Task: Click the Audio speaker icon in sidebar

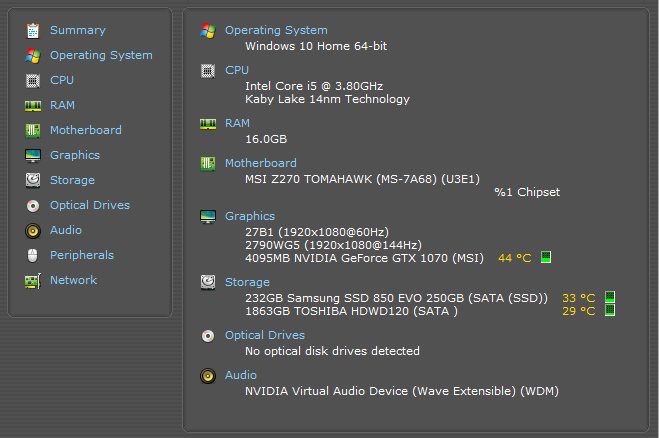Action: 33,230
